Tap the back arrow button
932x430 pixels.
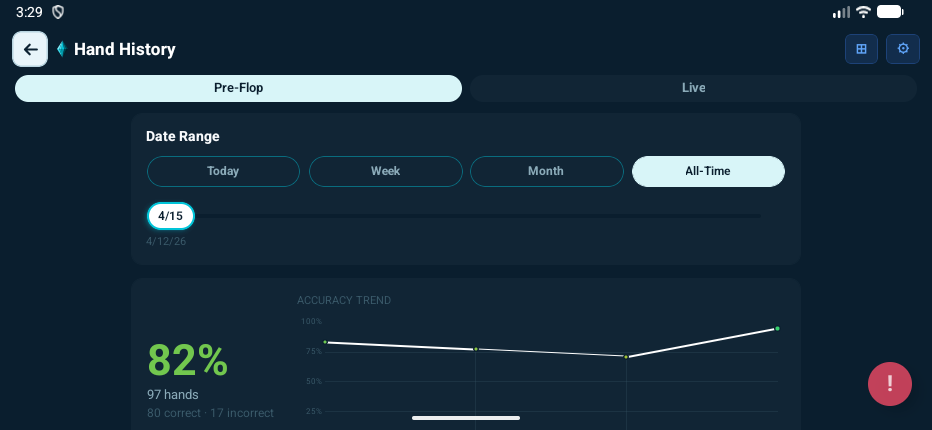[x=30, y=49]
